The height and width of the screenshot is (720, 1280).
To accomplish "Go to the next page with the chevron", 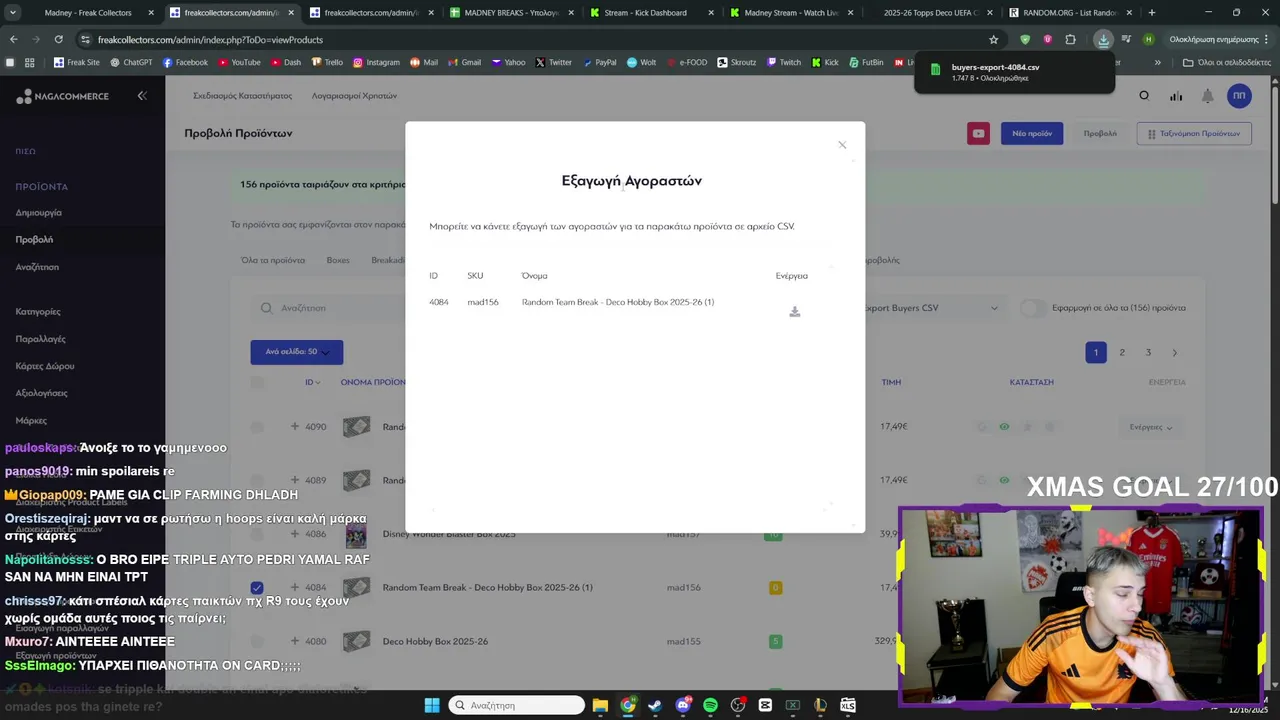I will pos(1174,352).
